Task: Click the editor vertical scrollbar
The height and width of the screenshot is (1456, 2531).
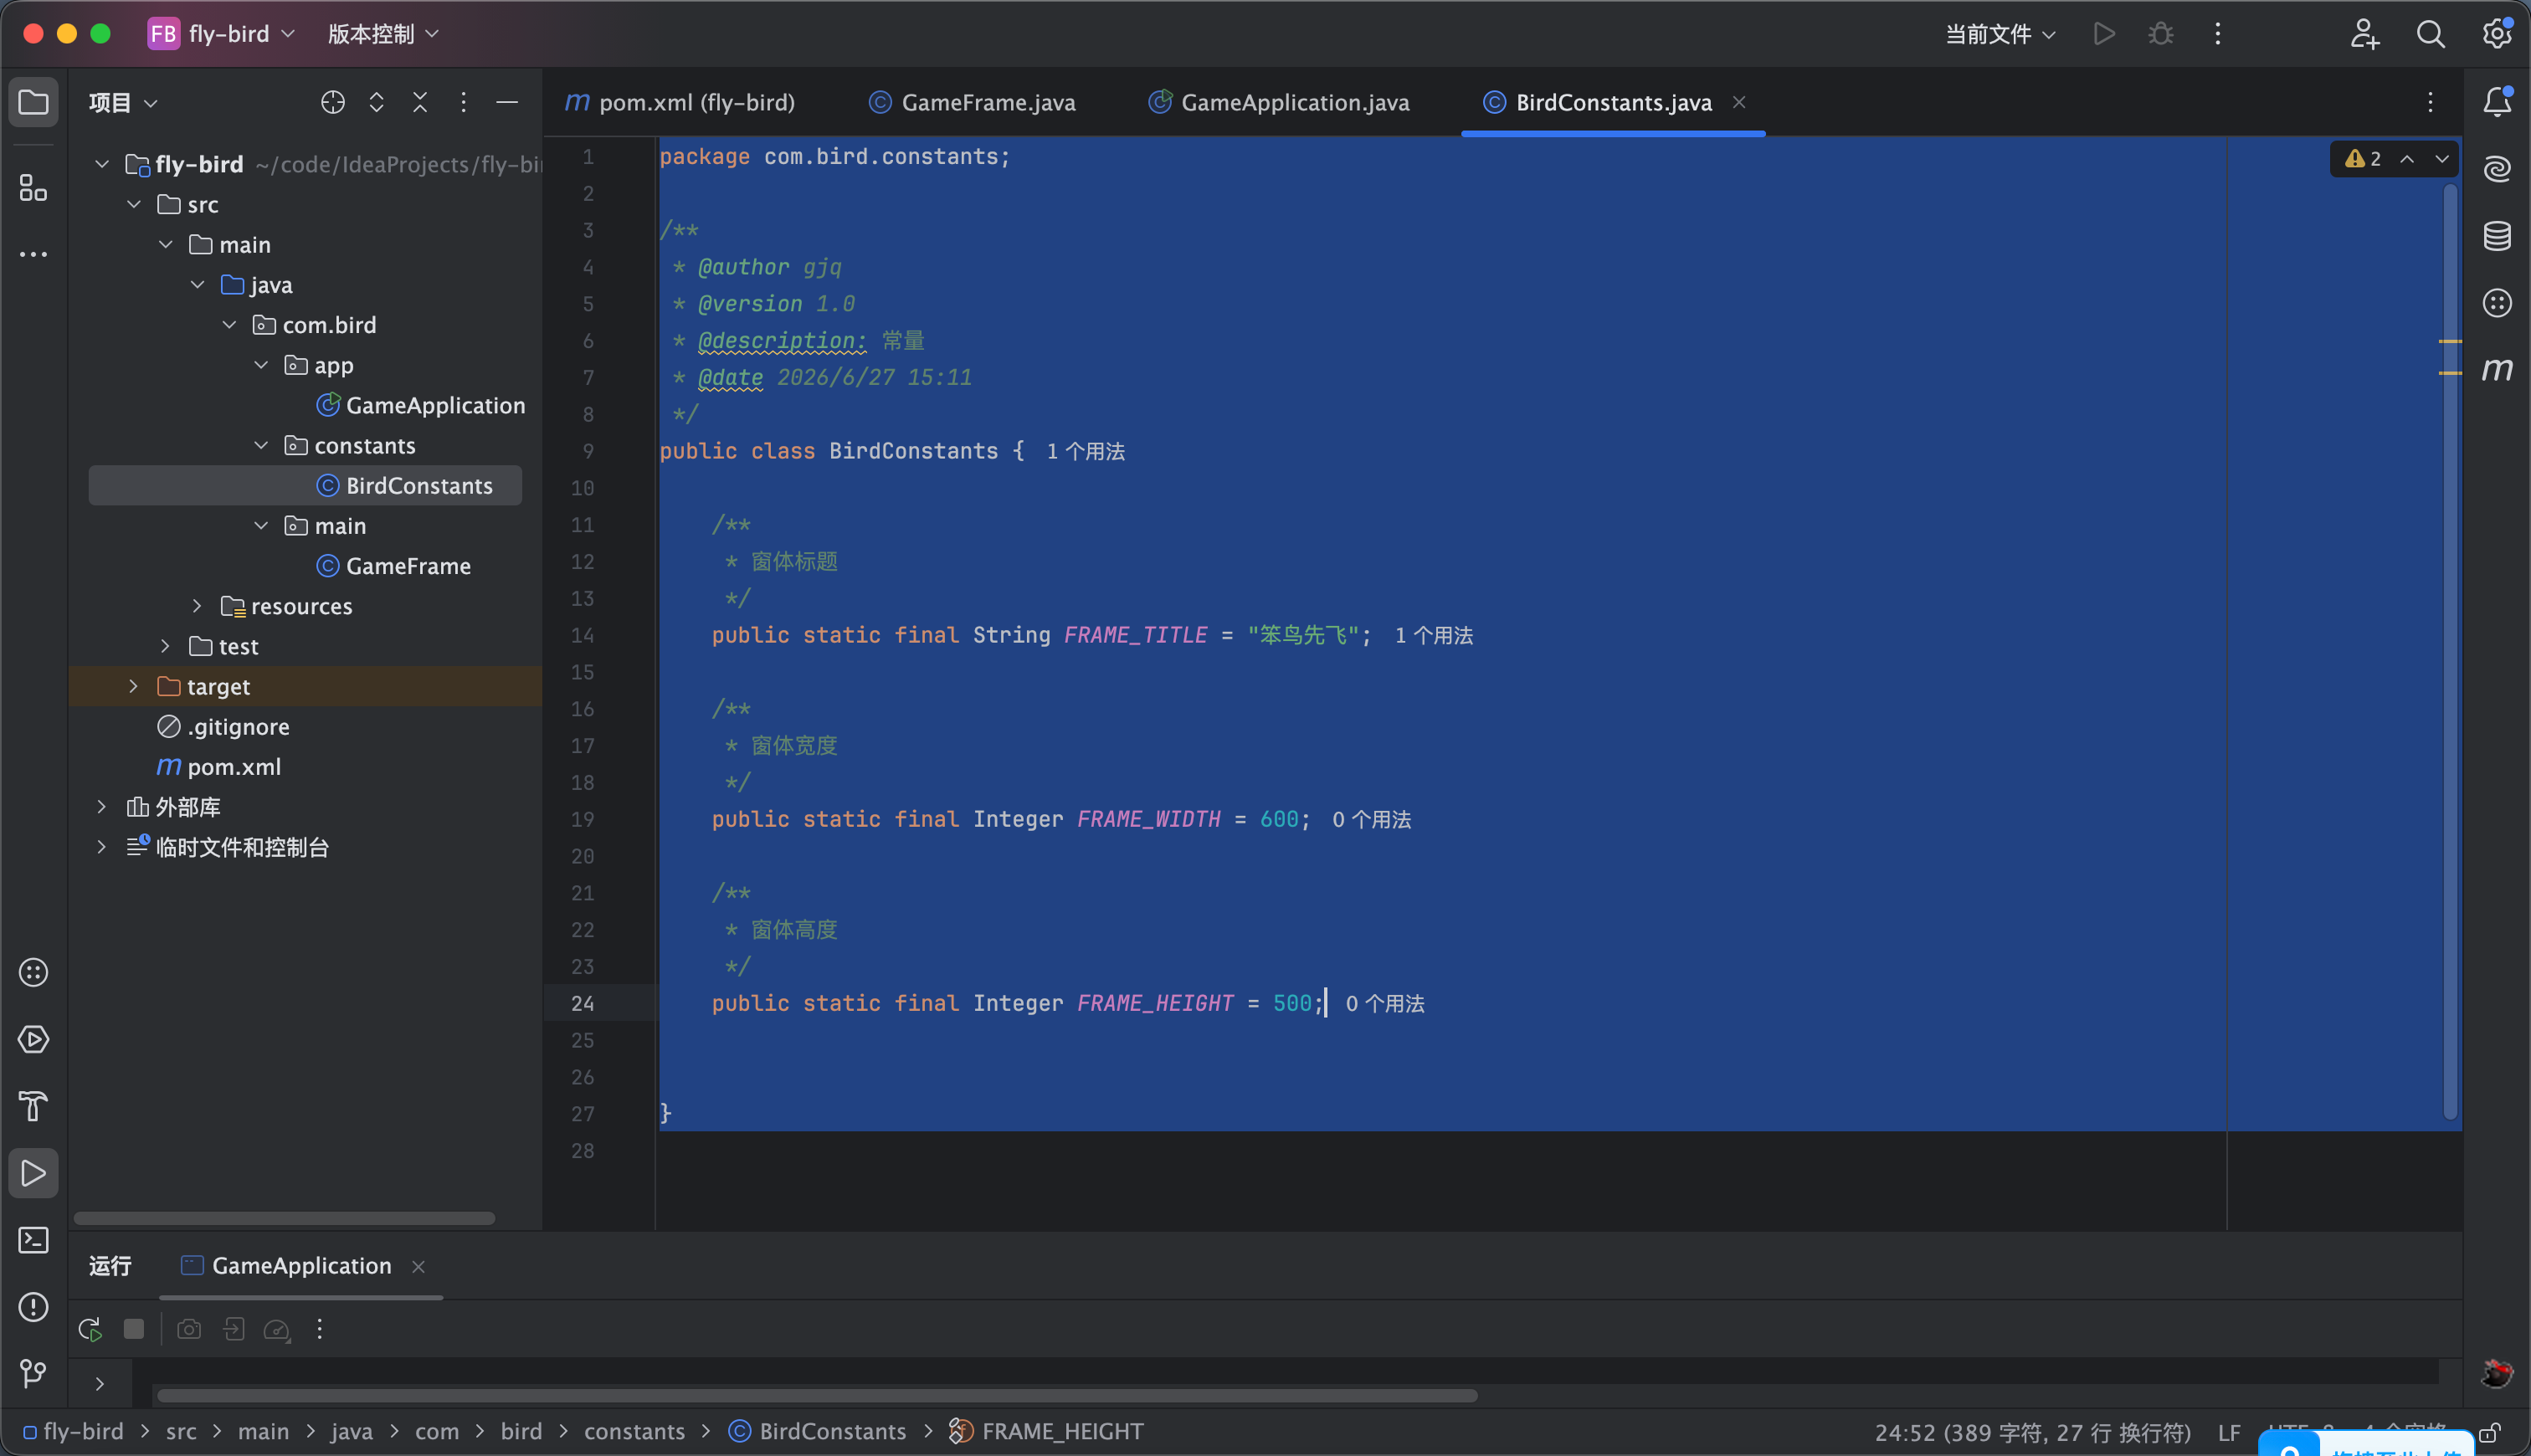Action: point(2450,650)
